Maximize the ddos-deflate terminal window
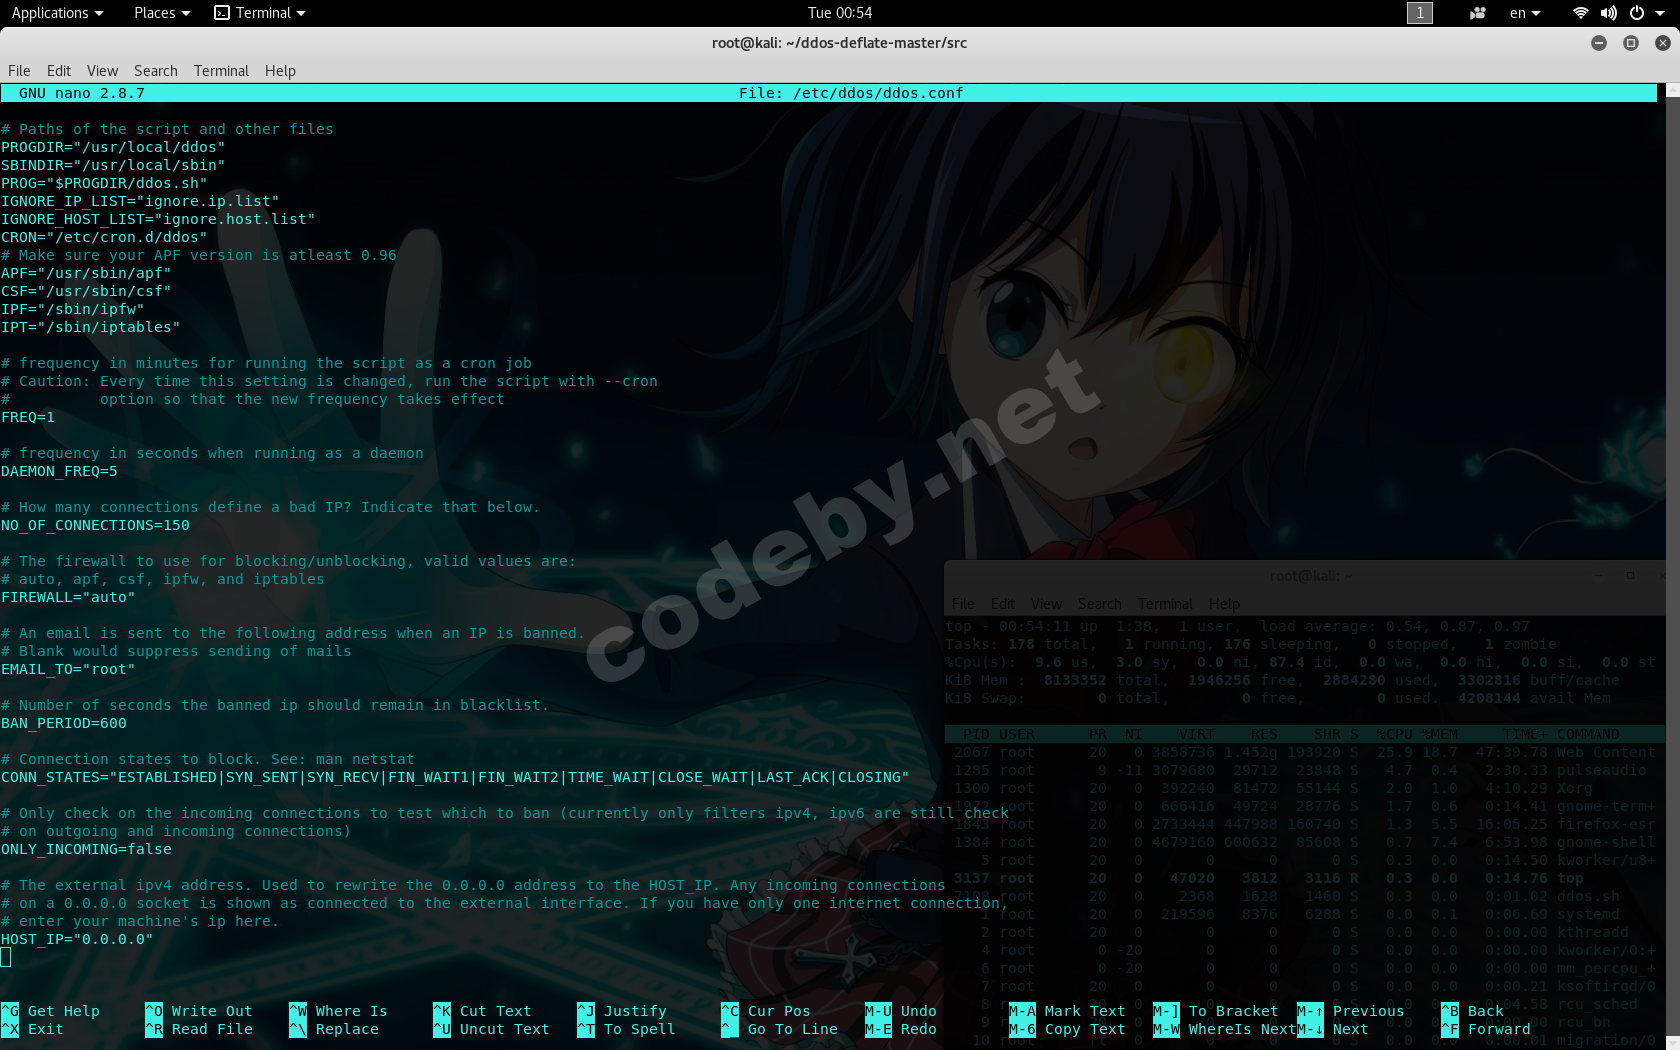 tap(1631, 43)
